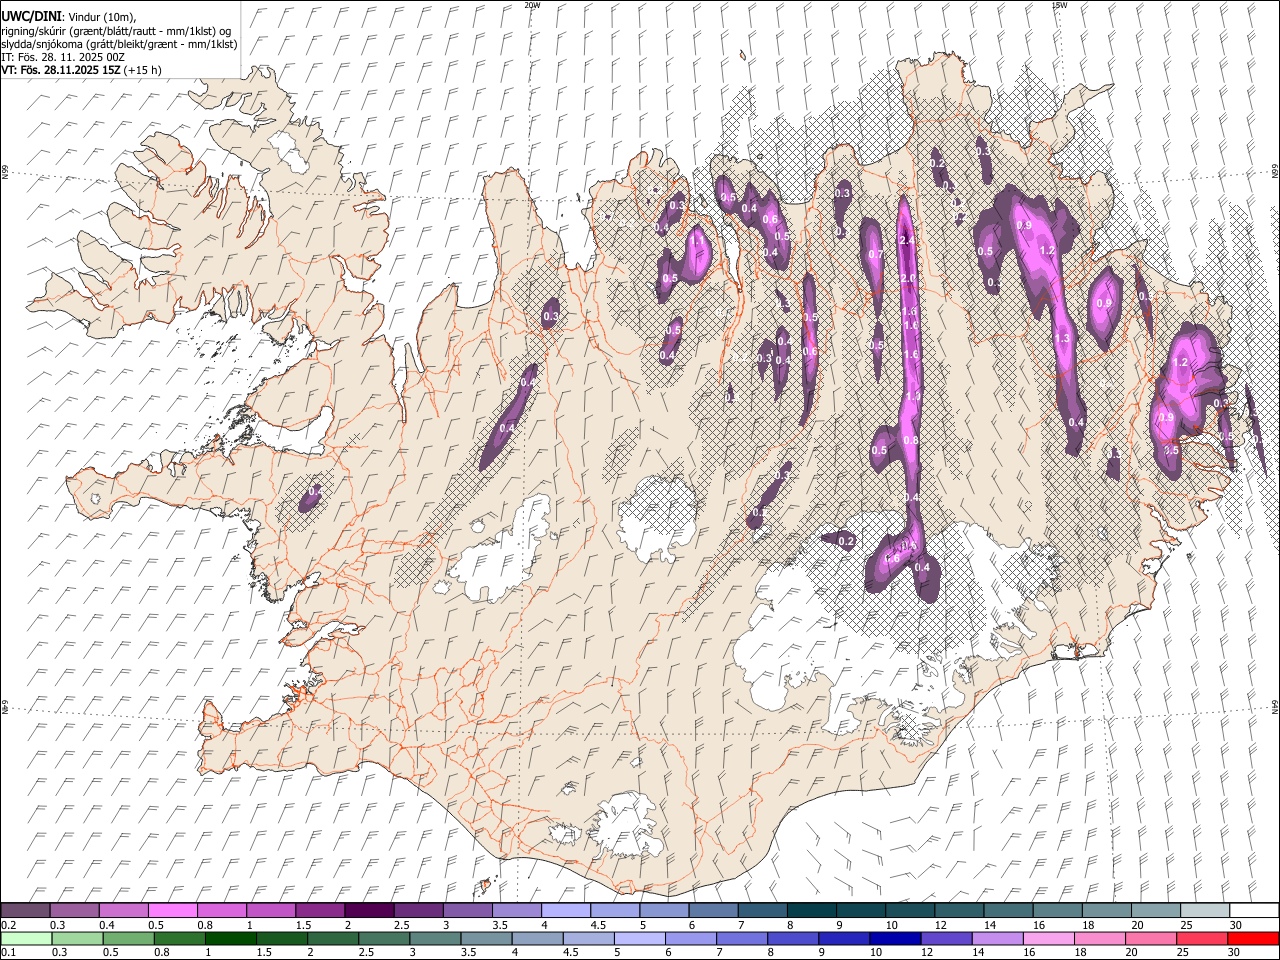The height and width of the screenshot is (960, 1280).
Task: Click the "0.1" legend scale label
Action: [8, 953]
